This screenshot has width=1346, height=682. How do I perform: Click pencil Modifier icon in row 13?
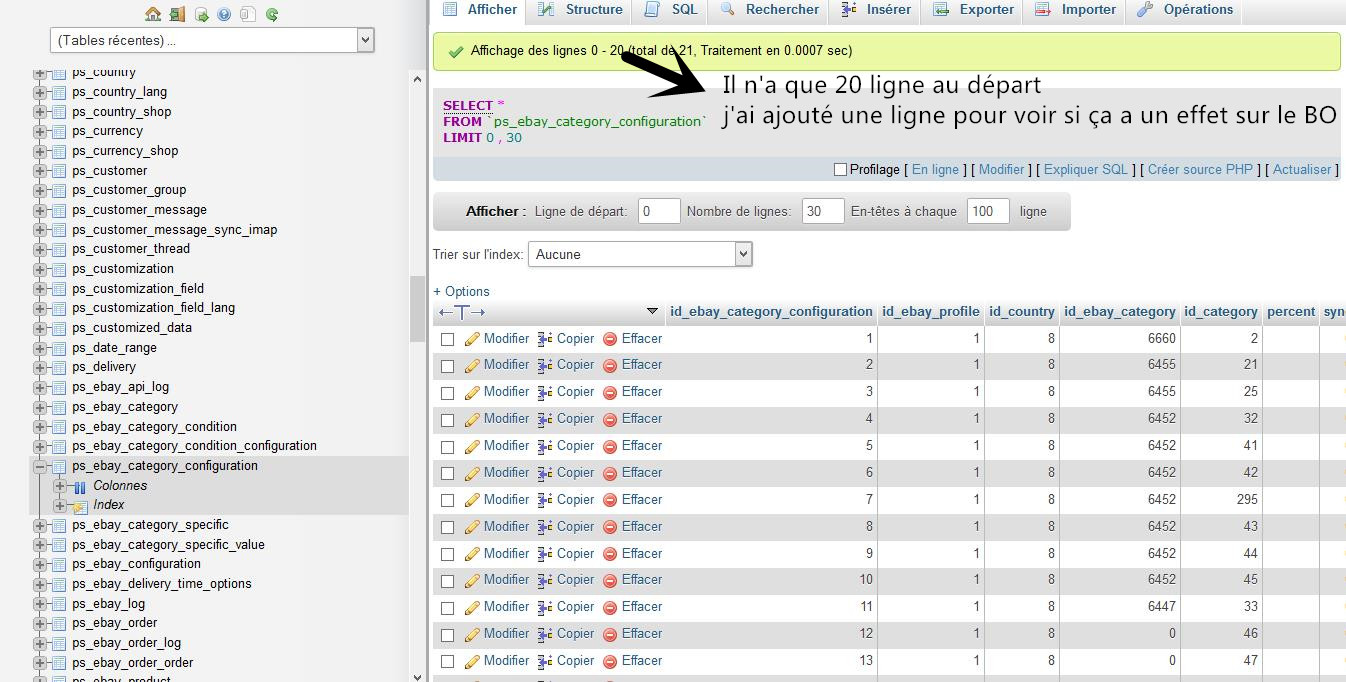(x=472, y=661)
